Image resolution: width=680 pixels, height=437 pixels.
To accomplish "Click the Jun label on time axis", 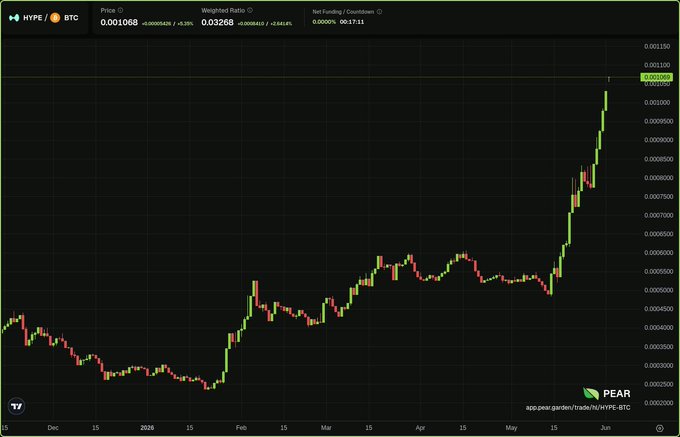I will click(605, 428).
